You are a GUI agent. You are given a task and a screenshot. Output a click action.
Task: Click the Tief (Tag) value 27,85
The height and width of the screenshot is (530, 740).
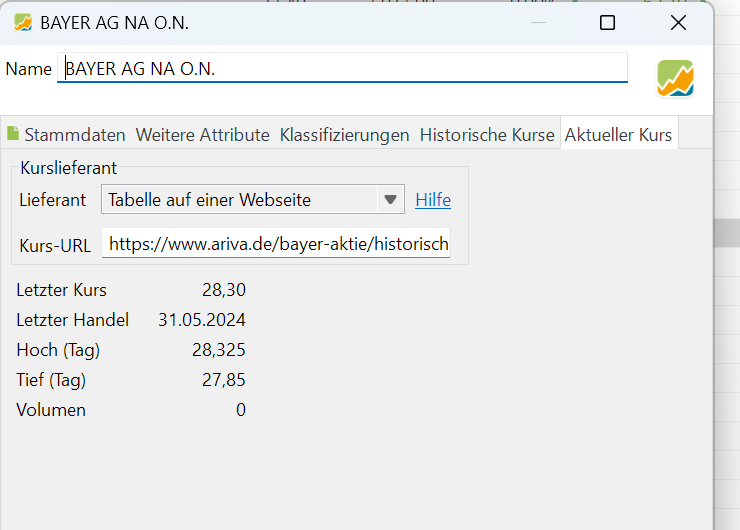[224, 380]
